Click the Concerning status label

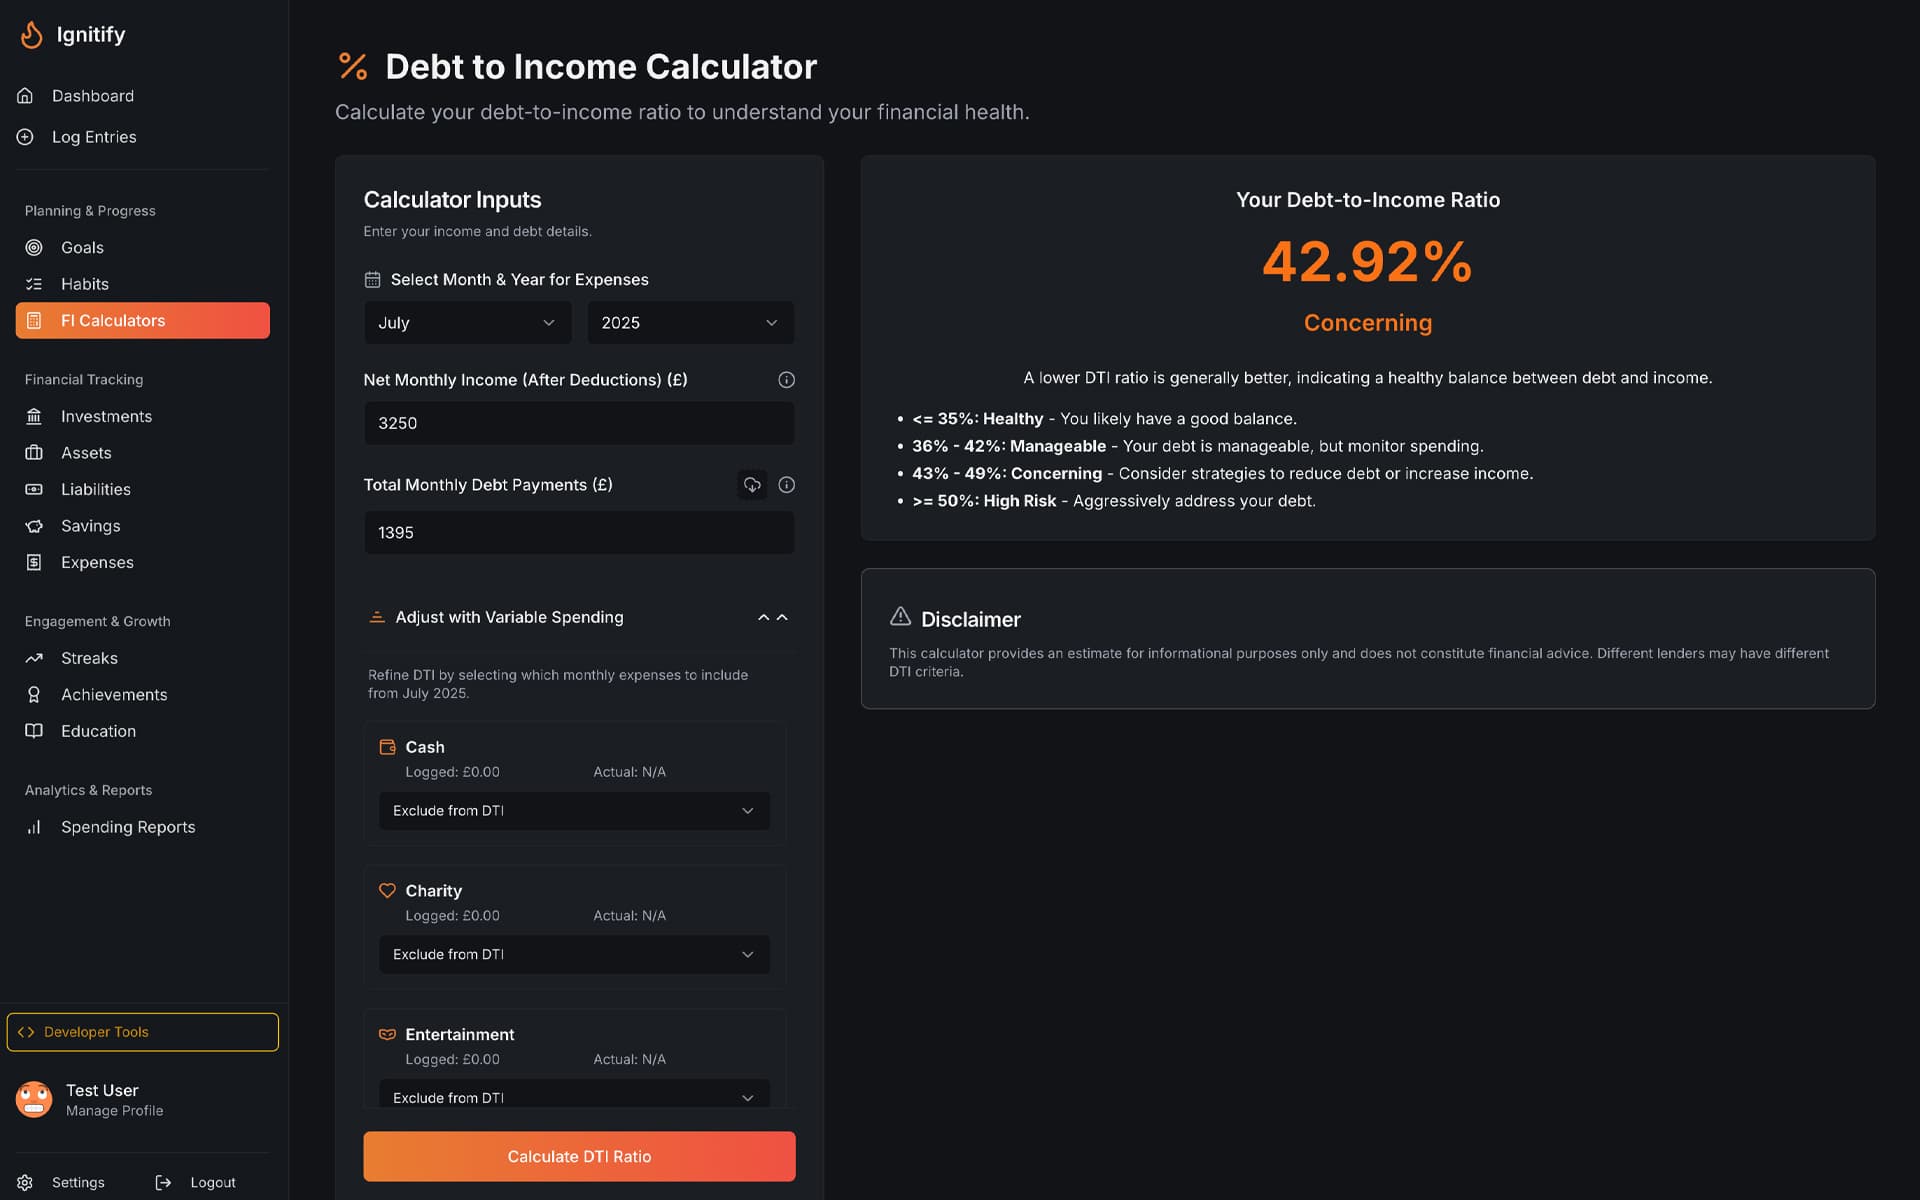click(1367, 323)
